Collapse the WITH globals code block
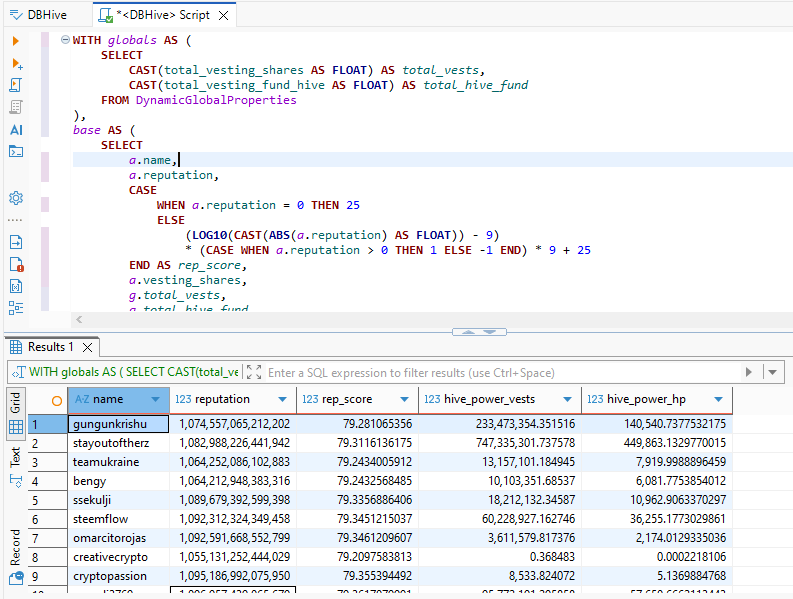The height and width of the screenshot is (599, 793). click(x=65, y=39)
